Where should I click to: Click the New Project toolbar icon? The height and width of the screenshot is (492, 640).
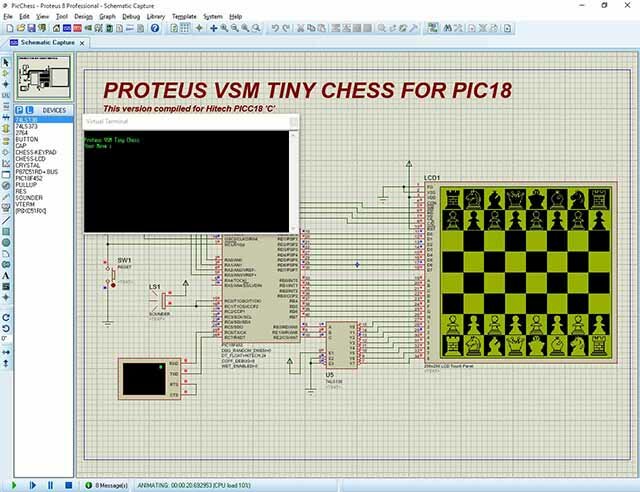tap(10, 28)
